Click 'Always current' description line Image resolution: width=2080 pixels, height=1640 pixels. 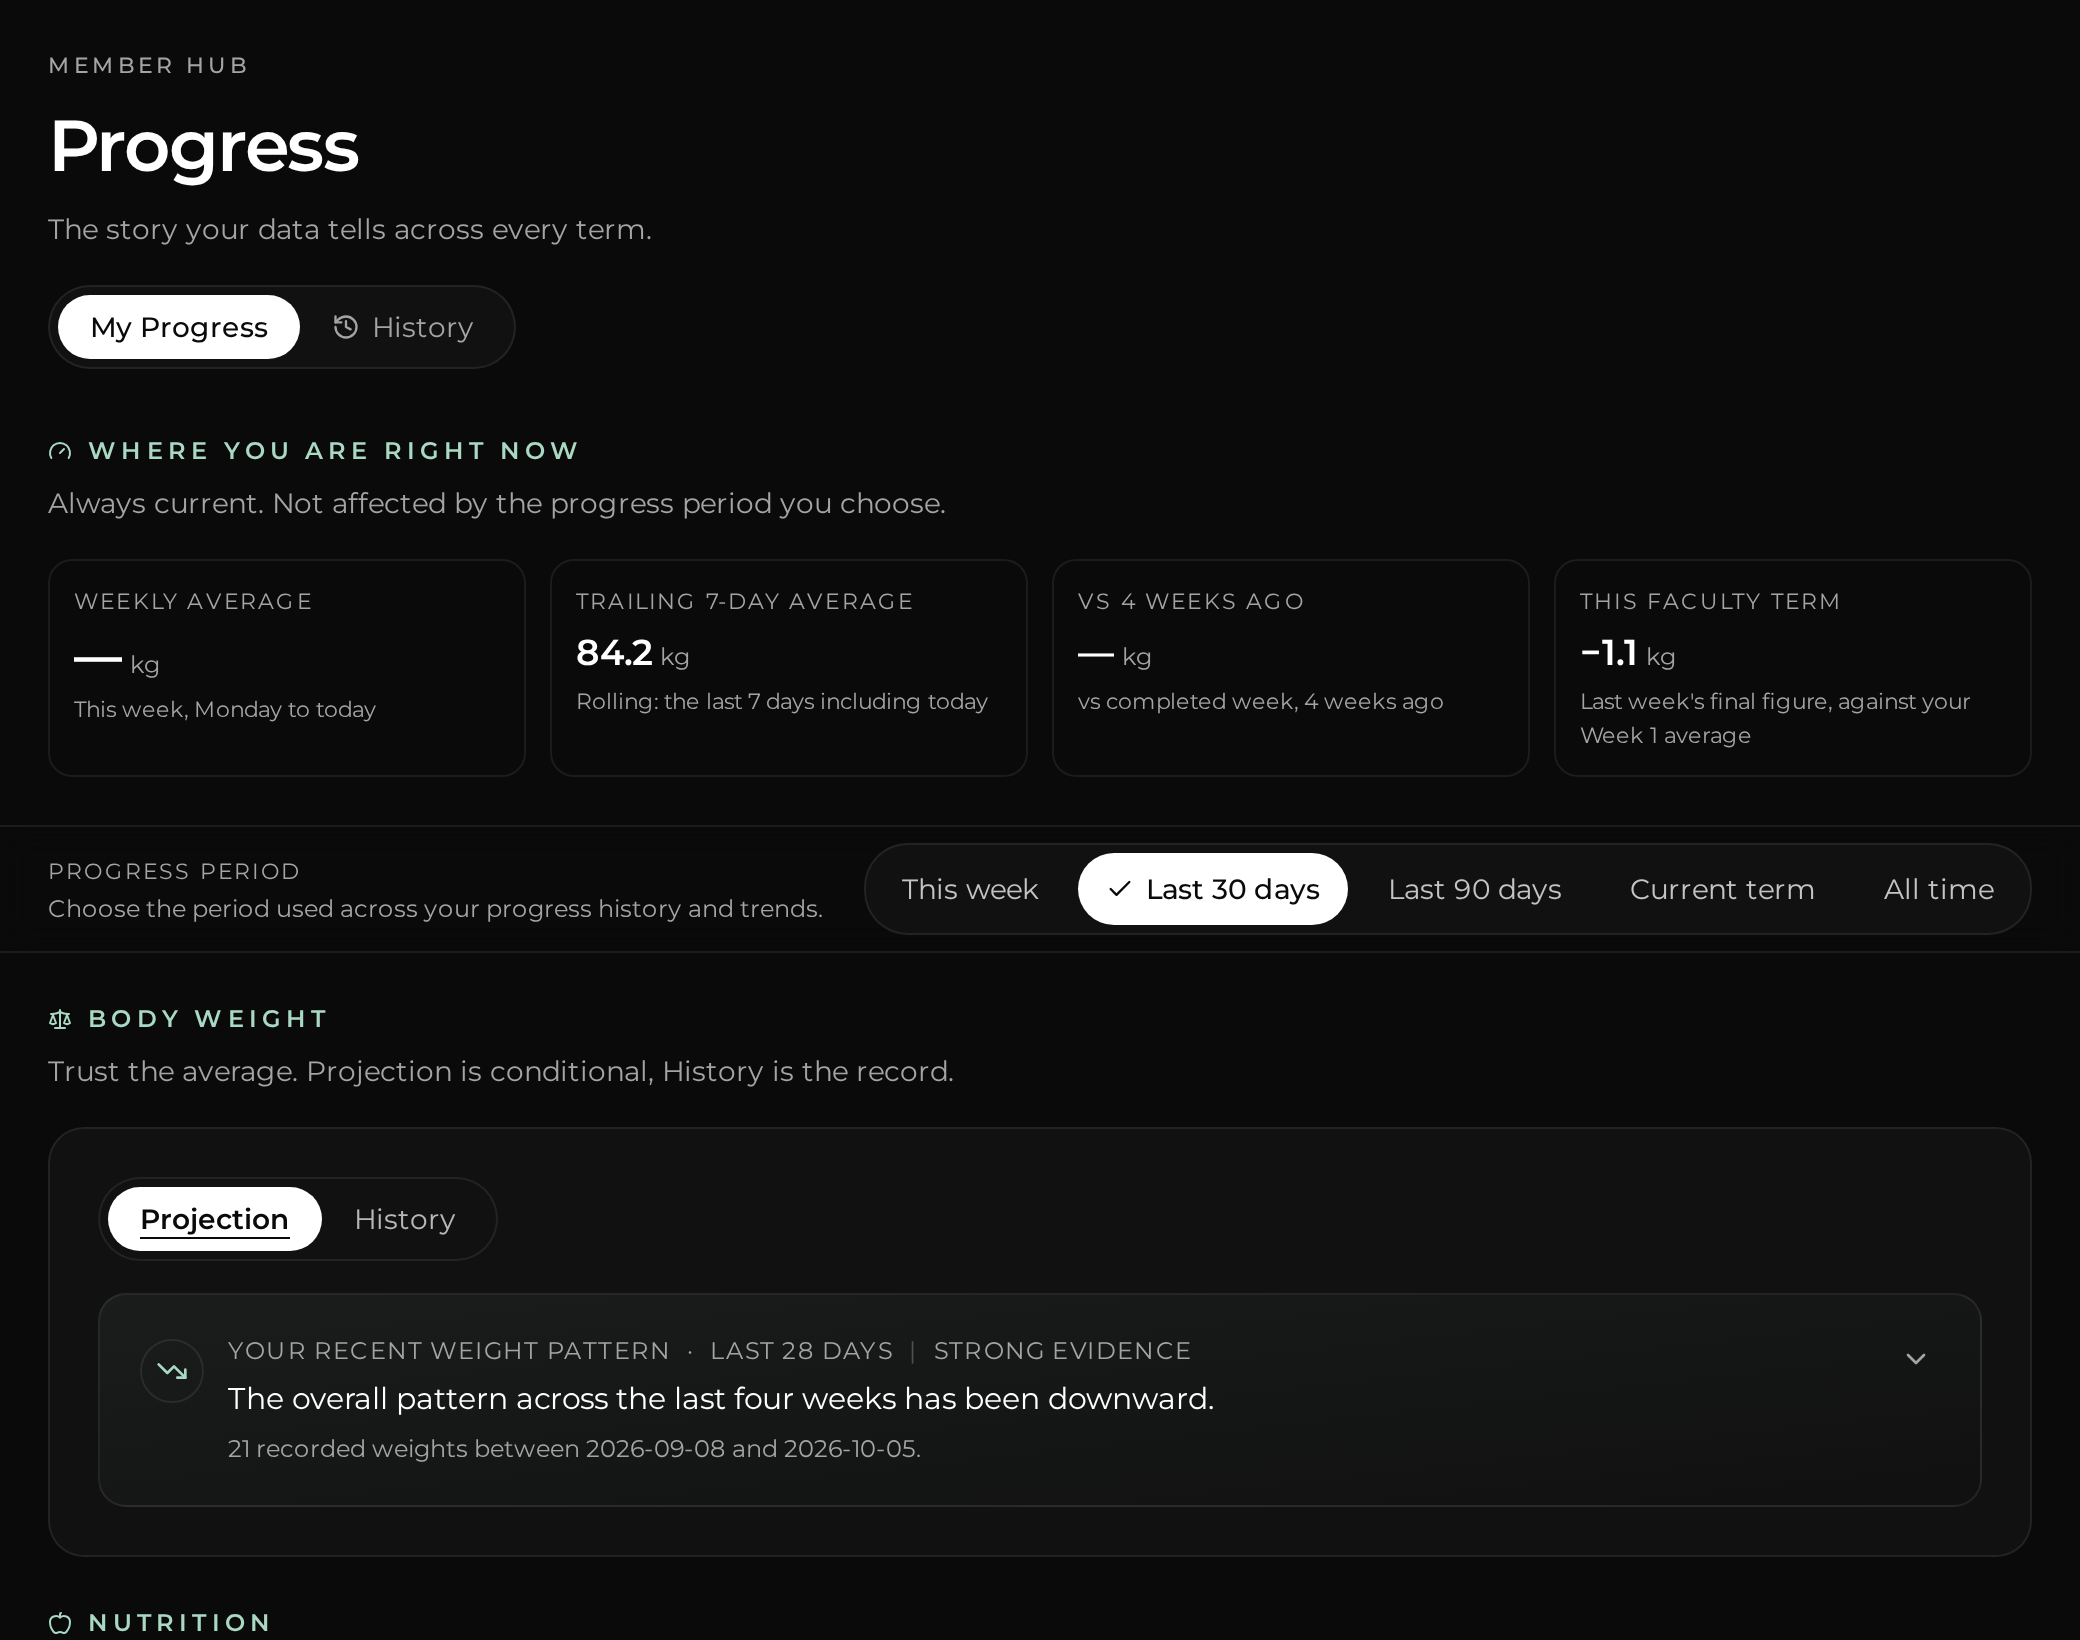pyautogui.click(x=497, y=504)
